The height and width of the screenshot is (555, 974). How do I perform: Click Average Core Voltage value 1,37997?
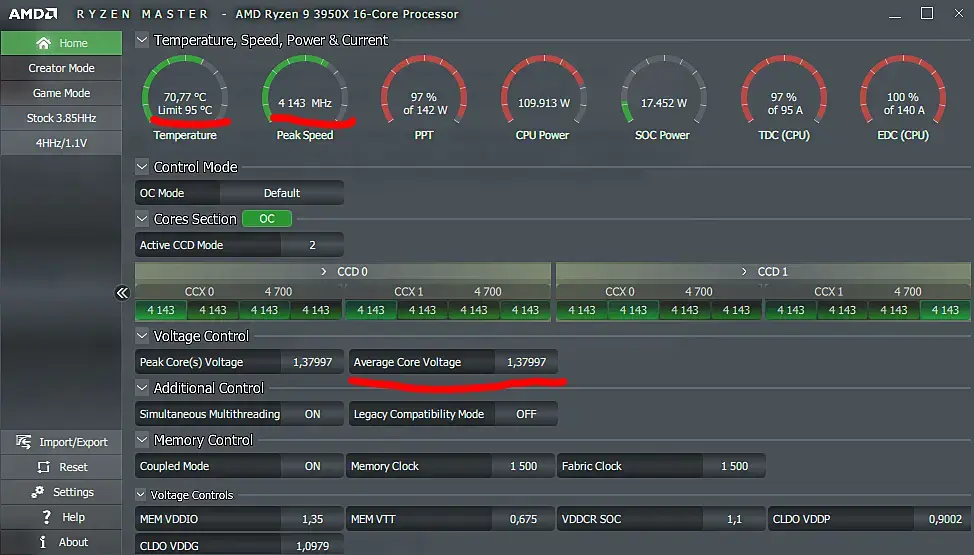[x=526, y=362]
